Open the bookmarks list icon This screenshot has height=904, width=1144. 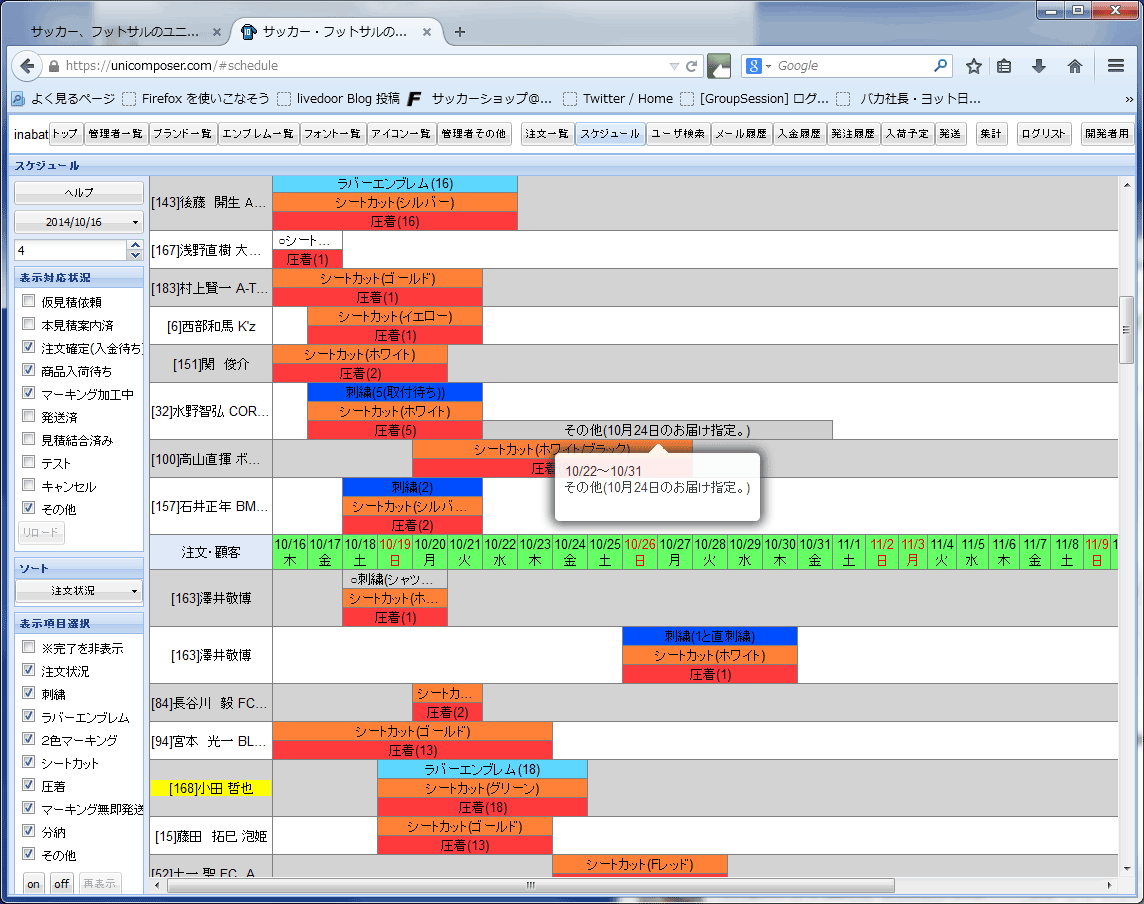(x=1004, y=66)
